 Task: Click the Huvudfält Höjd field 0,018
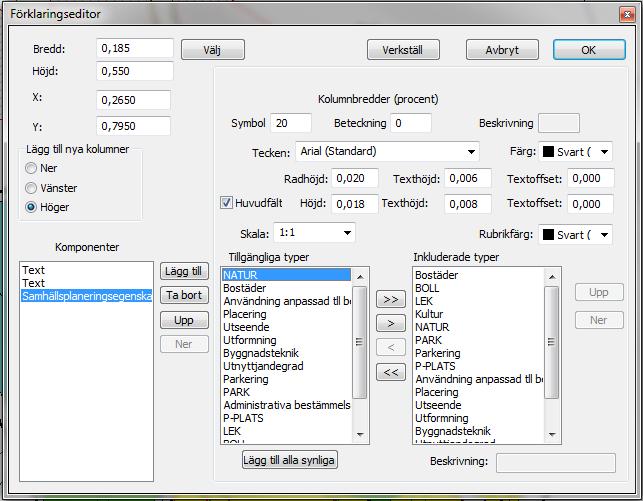[354, 204]
